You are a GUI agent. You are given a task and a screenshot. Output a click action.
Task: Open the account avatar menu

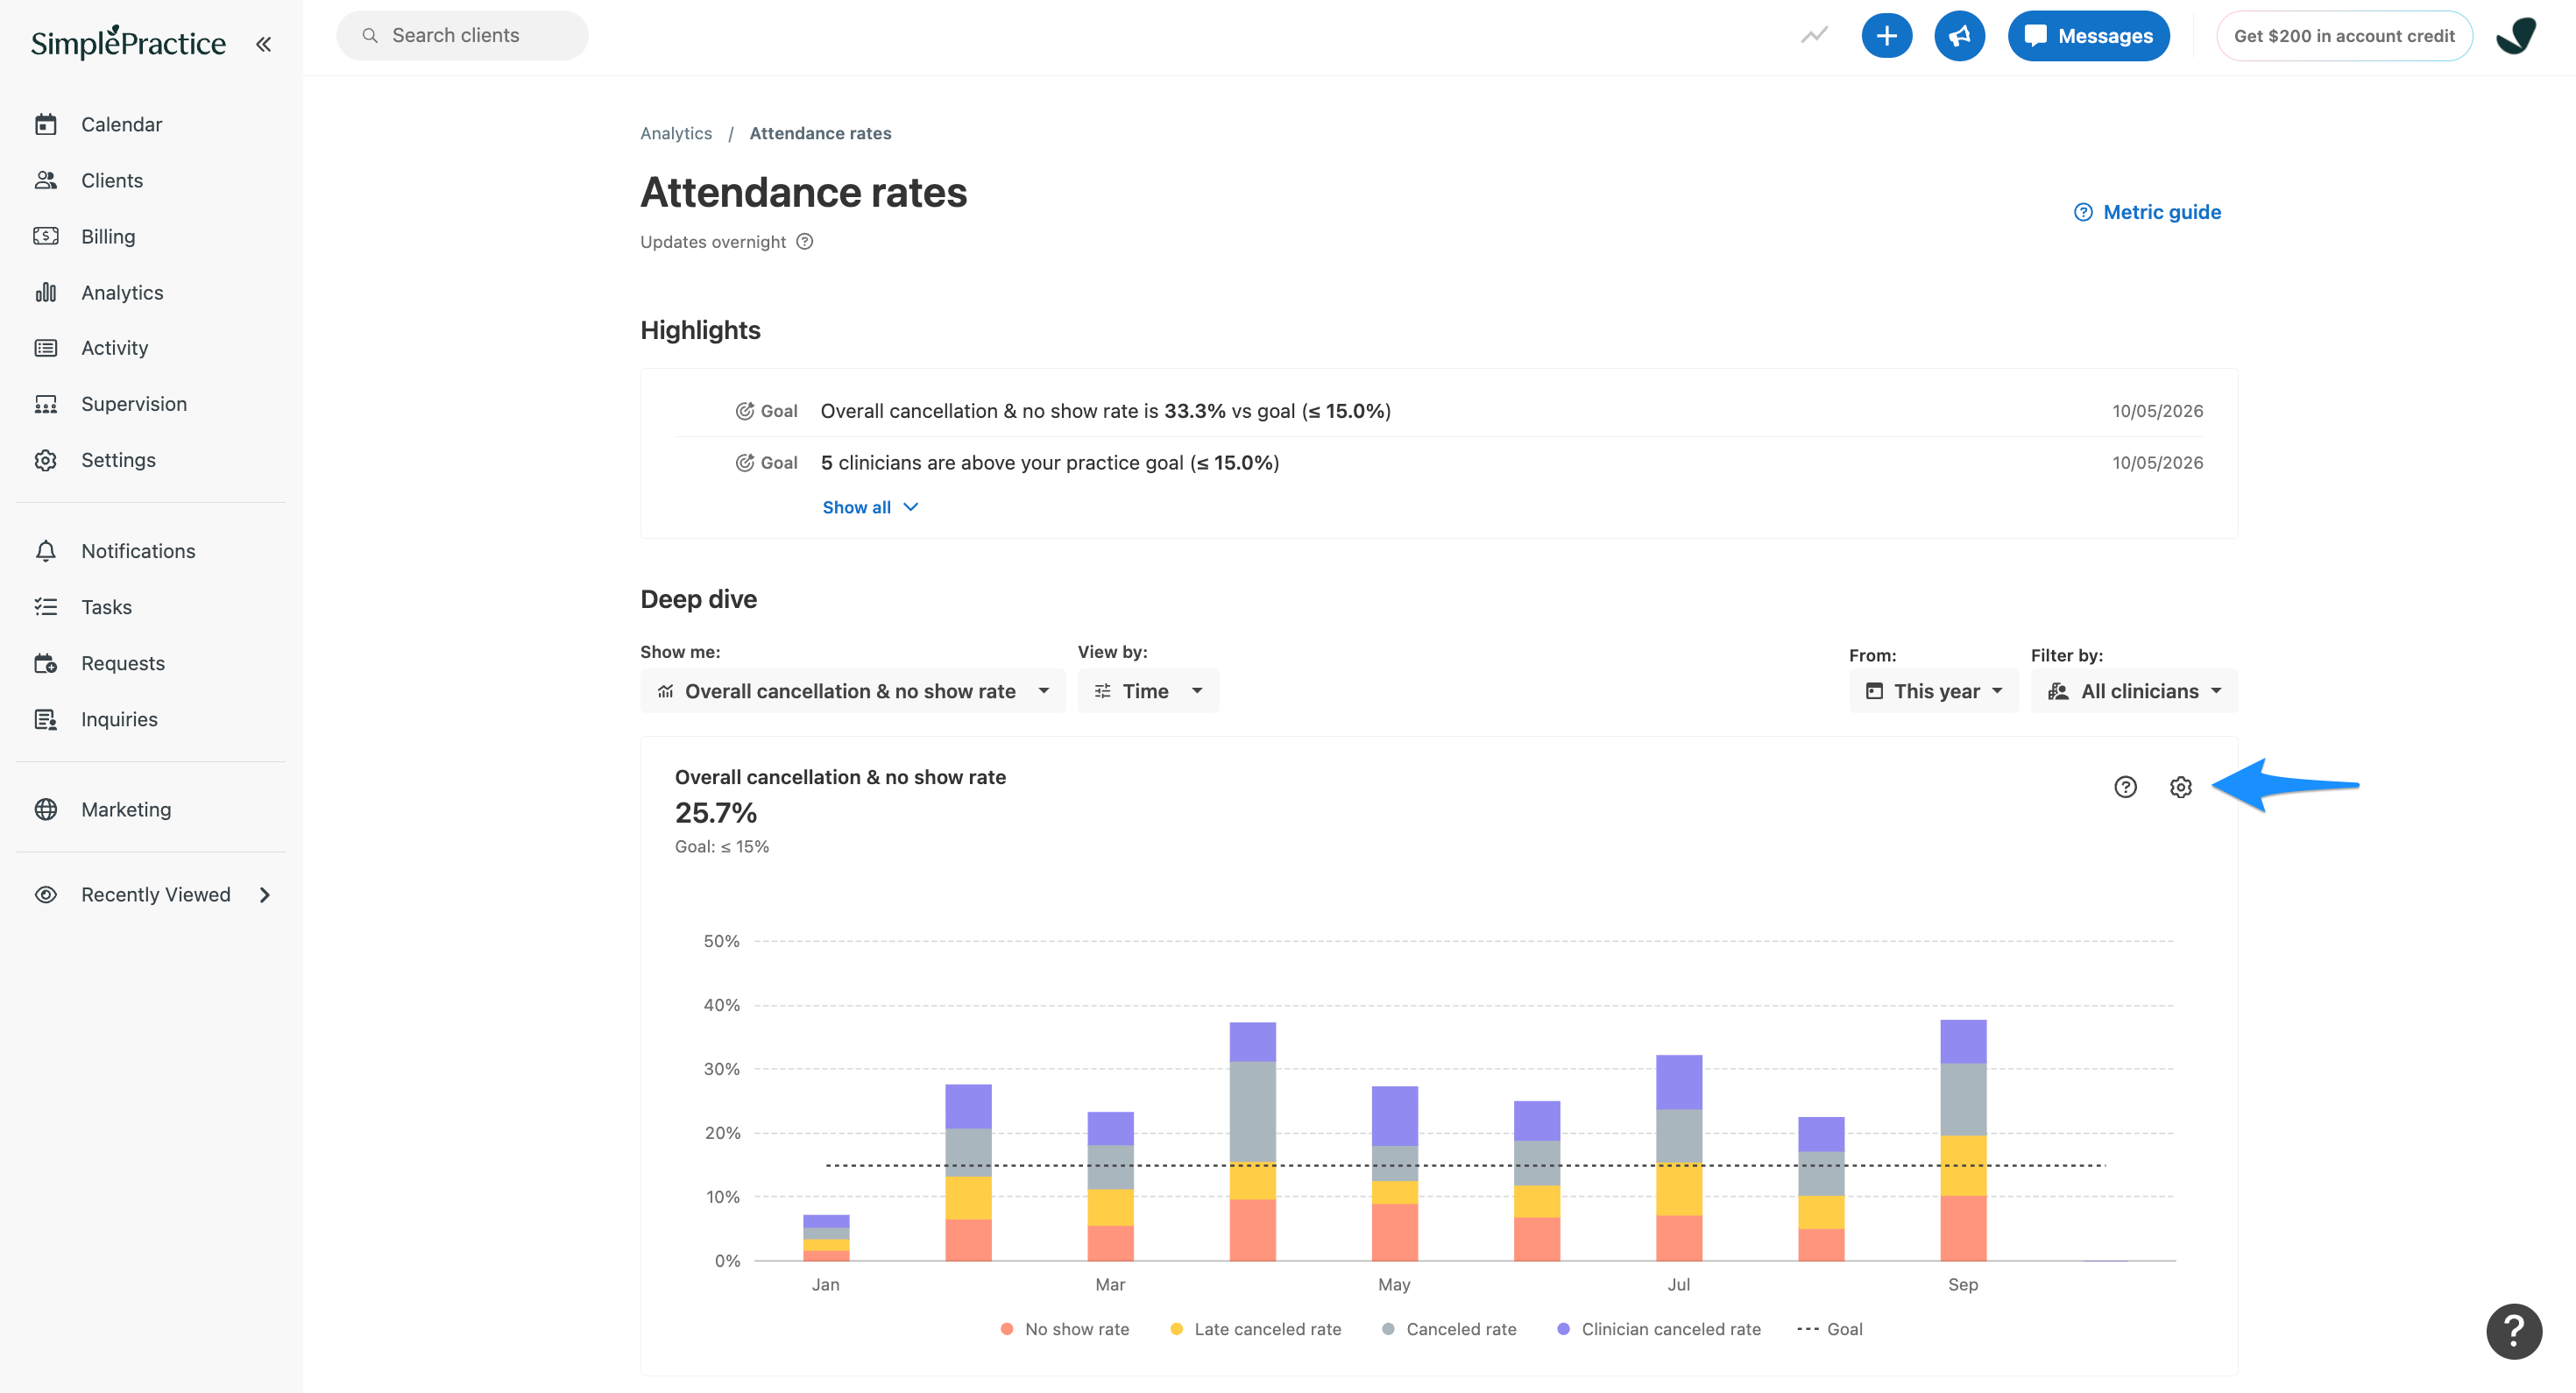[x=2516, y=36]
